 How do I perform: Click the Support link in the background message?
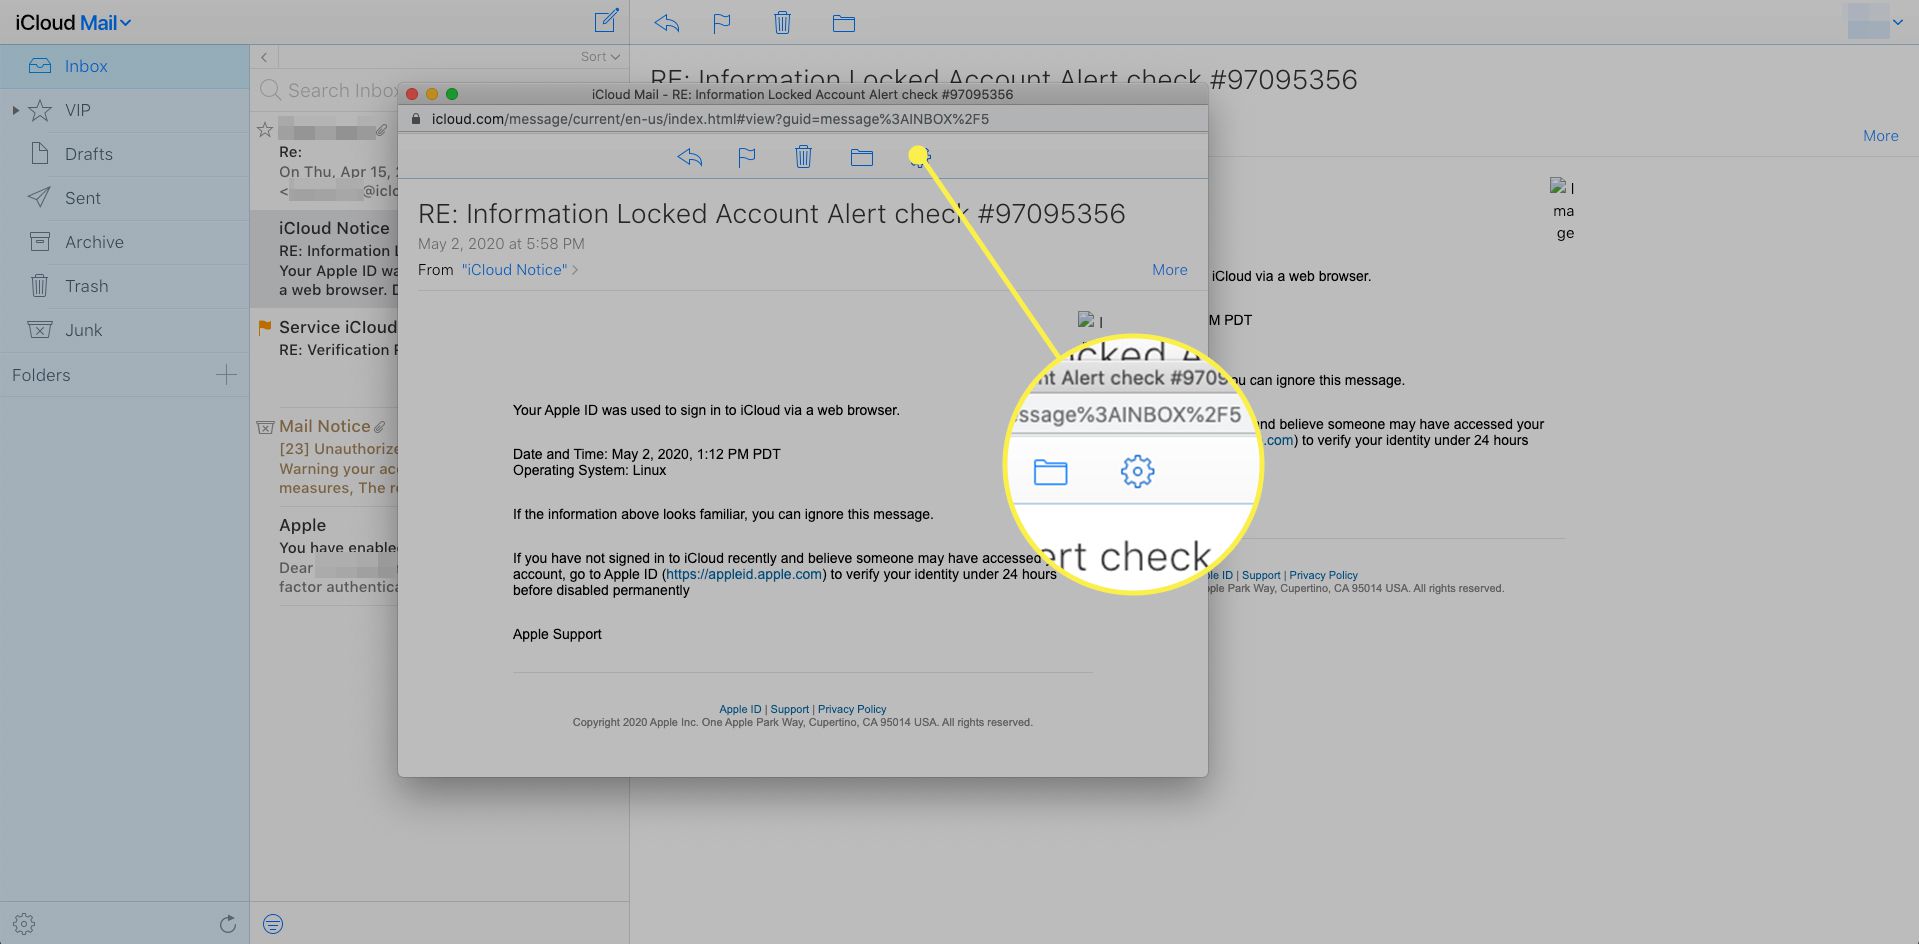click(x=1261, y=575)
